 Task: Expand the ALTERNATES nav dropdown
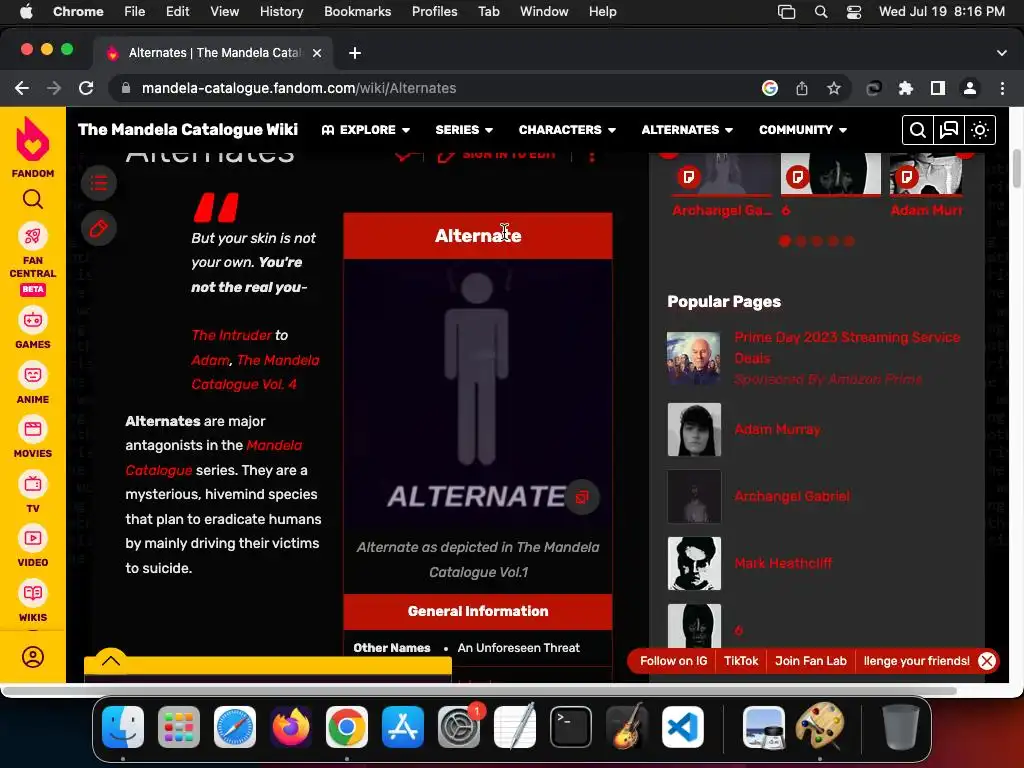[x=687, y=130]
